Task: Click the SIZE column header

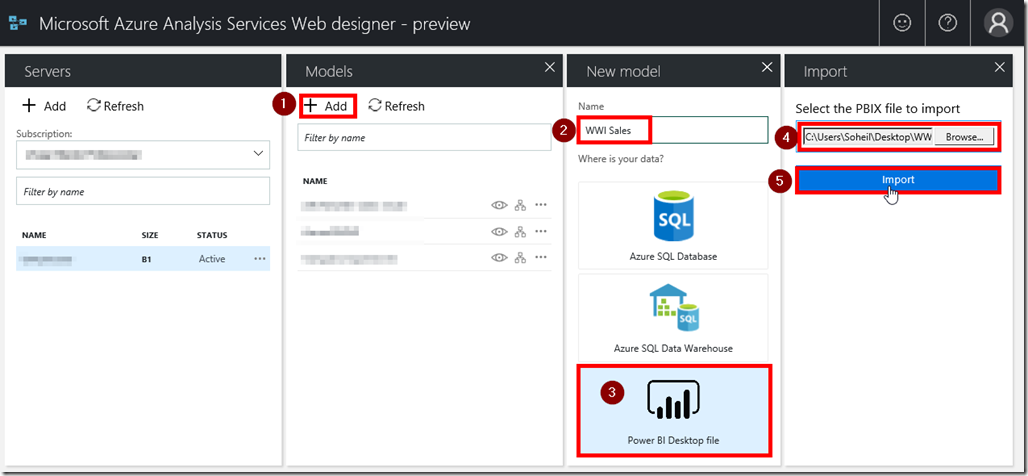Action: [x=149, y=235]
